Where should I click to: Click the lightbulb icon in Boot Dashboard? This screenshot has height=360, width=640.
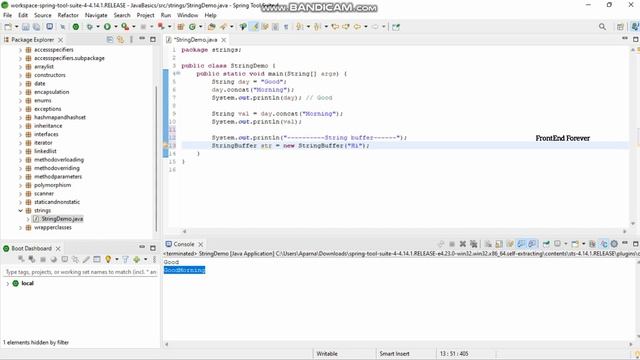click(x=108, y=259)
